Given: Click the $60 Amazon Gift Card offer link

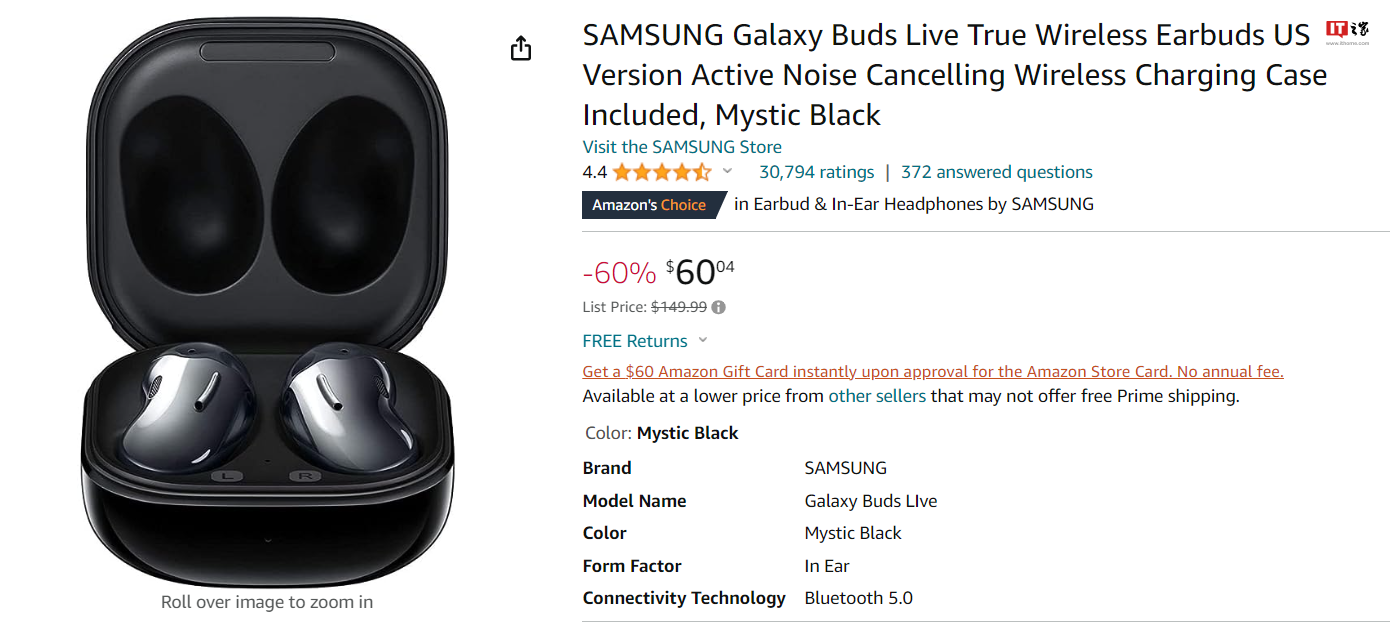Looking at the screenshot, I should point(933,371).
